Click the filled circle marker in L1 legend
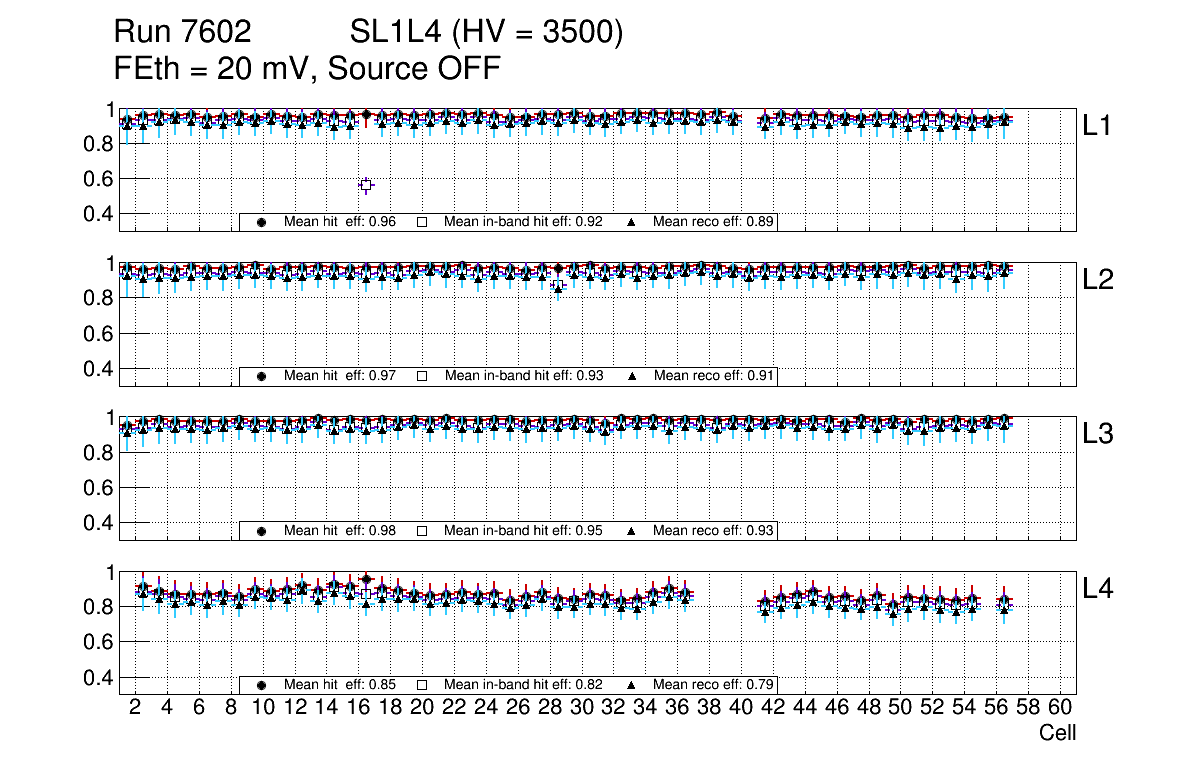The height and width of the screenshot is (772, 1196). [262, 222]
